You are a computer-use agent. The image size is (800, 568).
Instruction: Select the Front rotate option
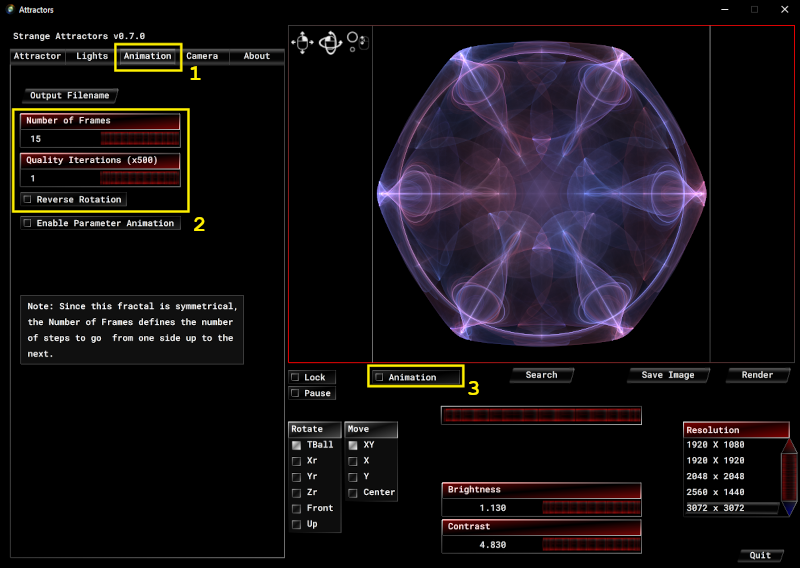312,508
